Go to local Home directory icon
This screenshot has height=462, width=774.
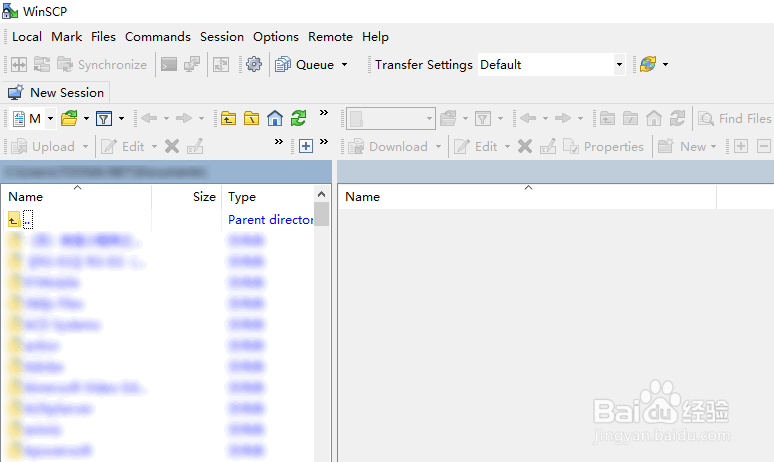click(275, 118)
